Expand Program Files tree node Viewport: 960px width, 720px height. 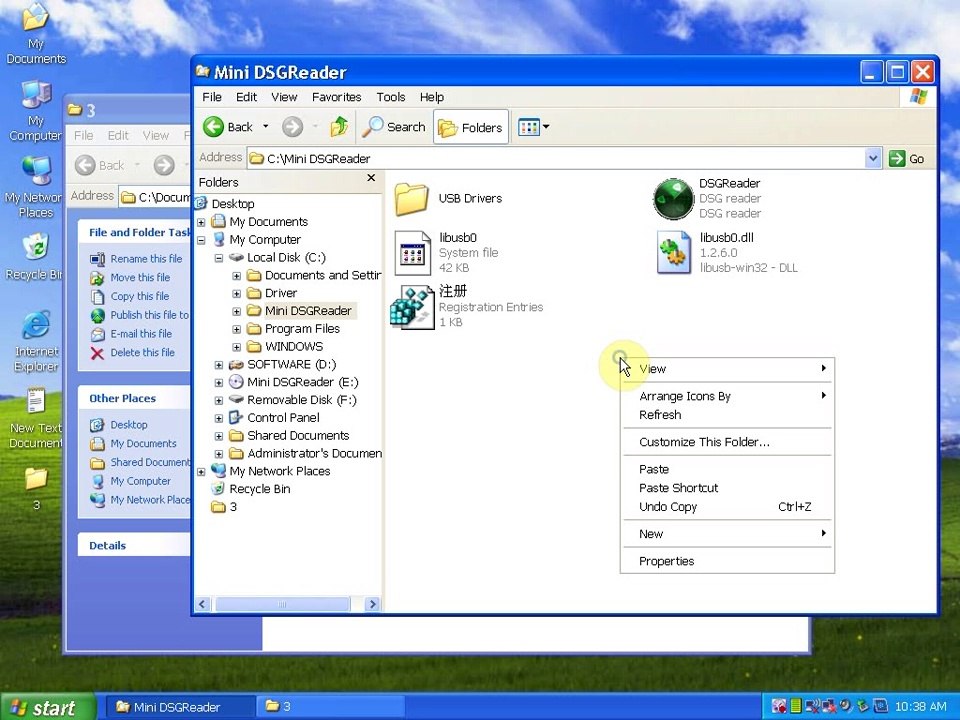(236, 329)
